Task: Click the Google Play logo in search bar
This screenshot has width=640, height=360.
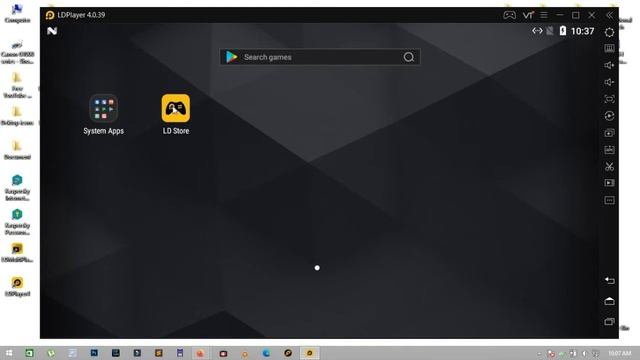Action: pos(231,57)
